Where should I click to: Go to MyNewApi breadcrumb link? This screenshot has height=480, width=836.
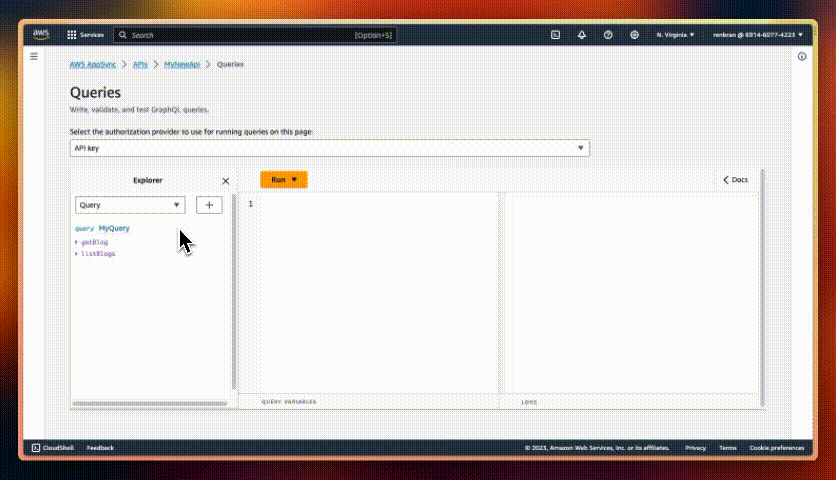tap(182, 65)
